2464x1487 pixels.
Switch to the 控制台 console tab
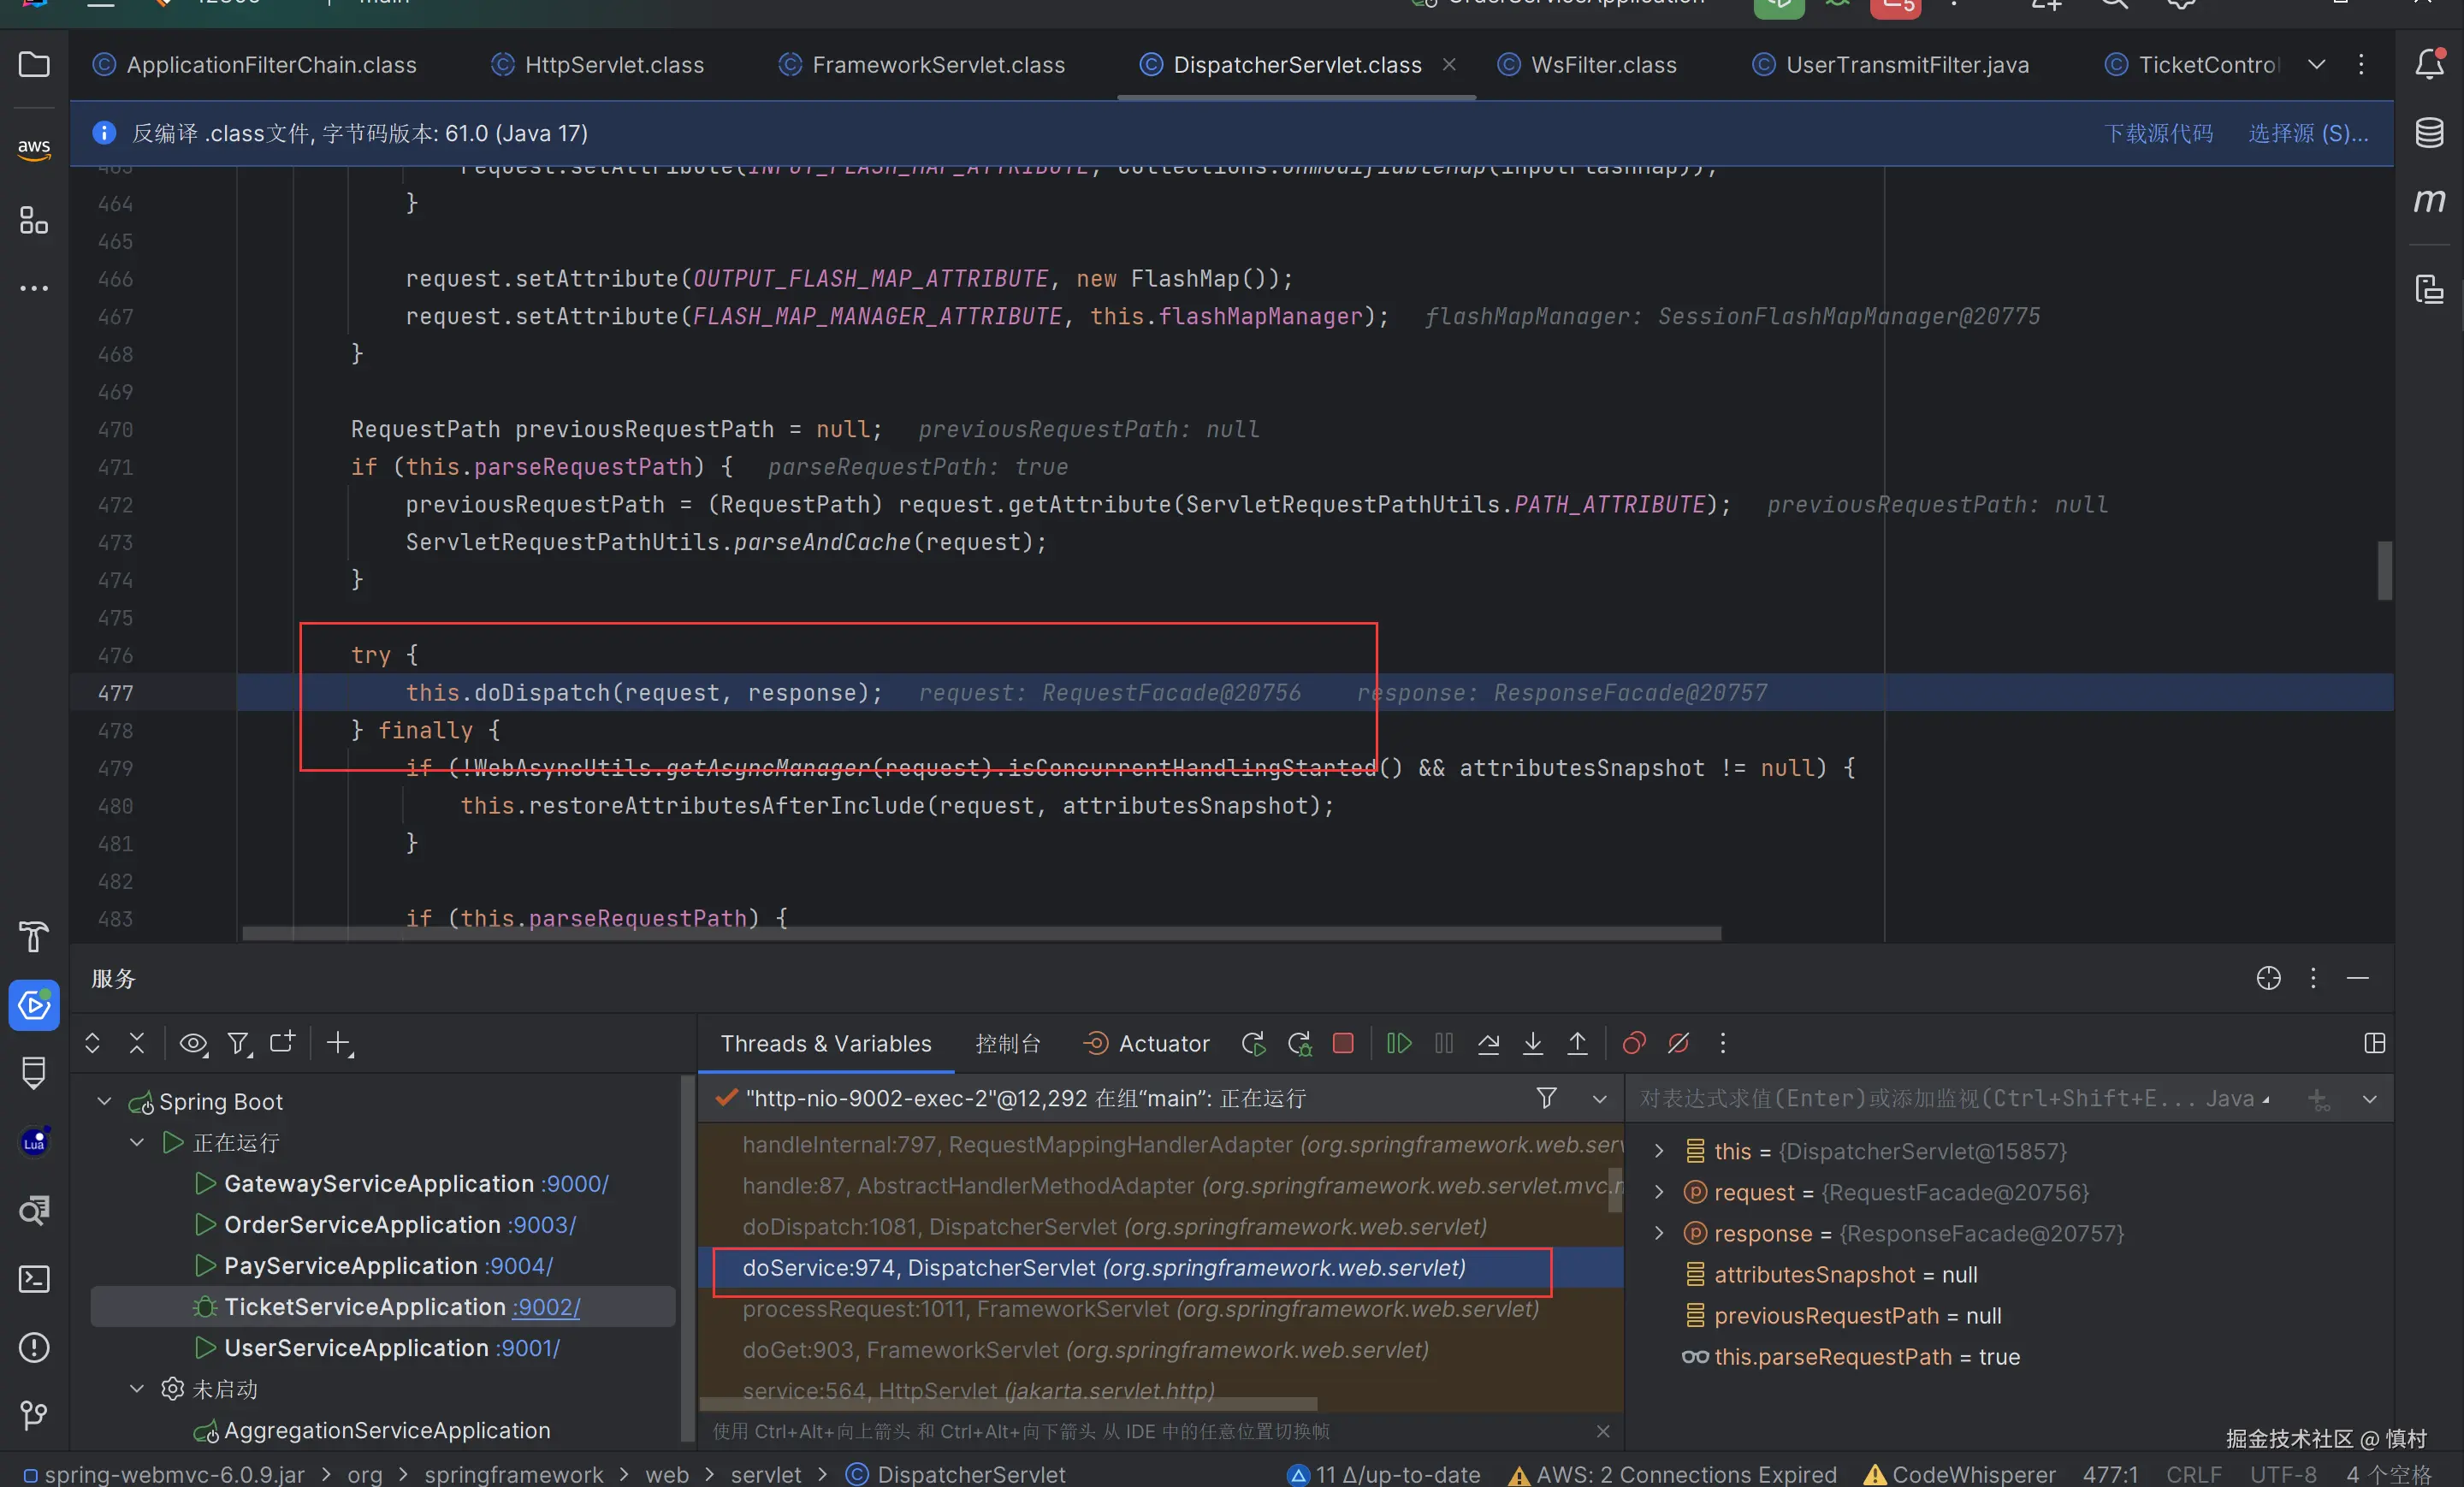[1007, 1044]
